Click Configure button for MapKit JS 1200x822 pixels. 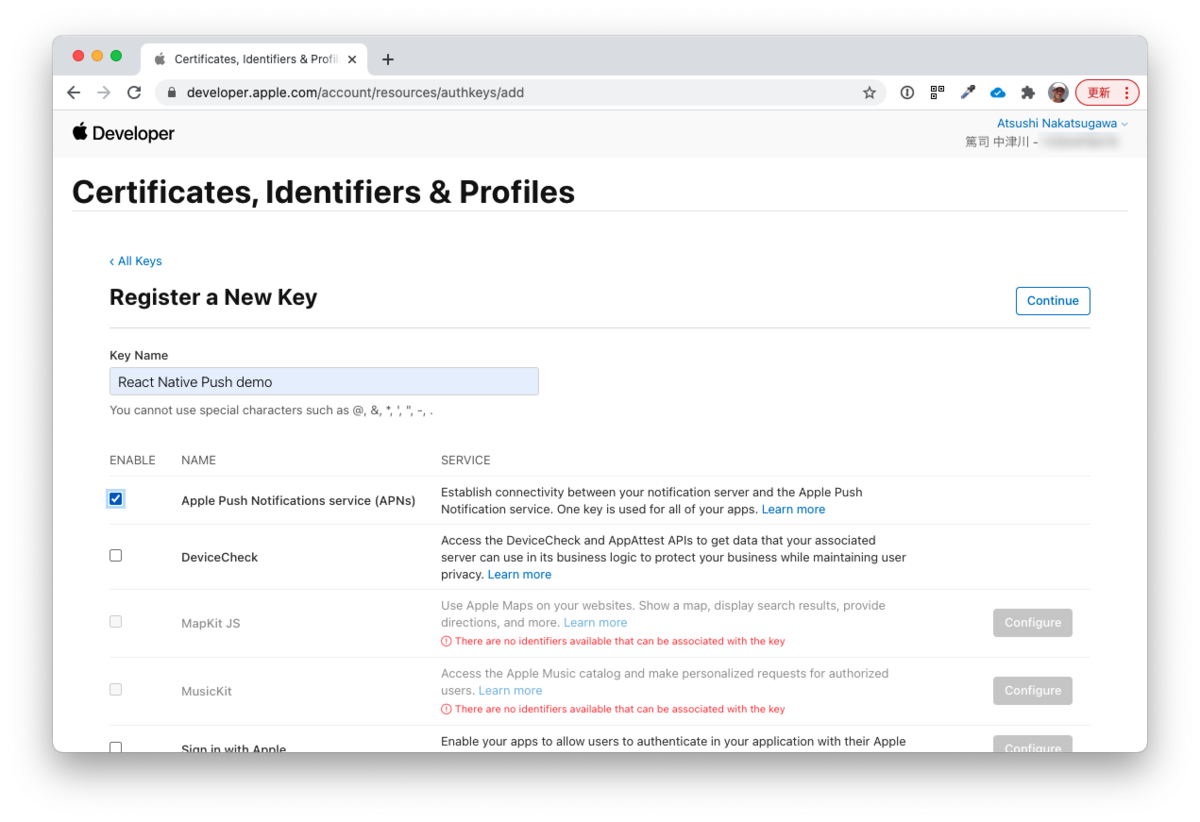[x=1033, y=622]
